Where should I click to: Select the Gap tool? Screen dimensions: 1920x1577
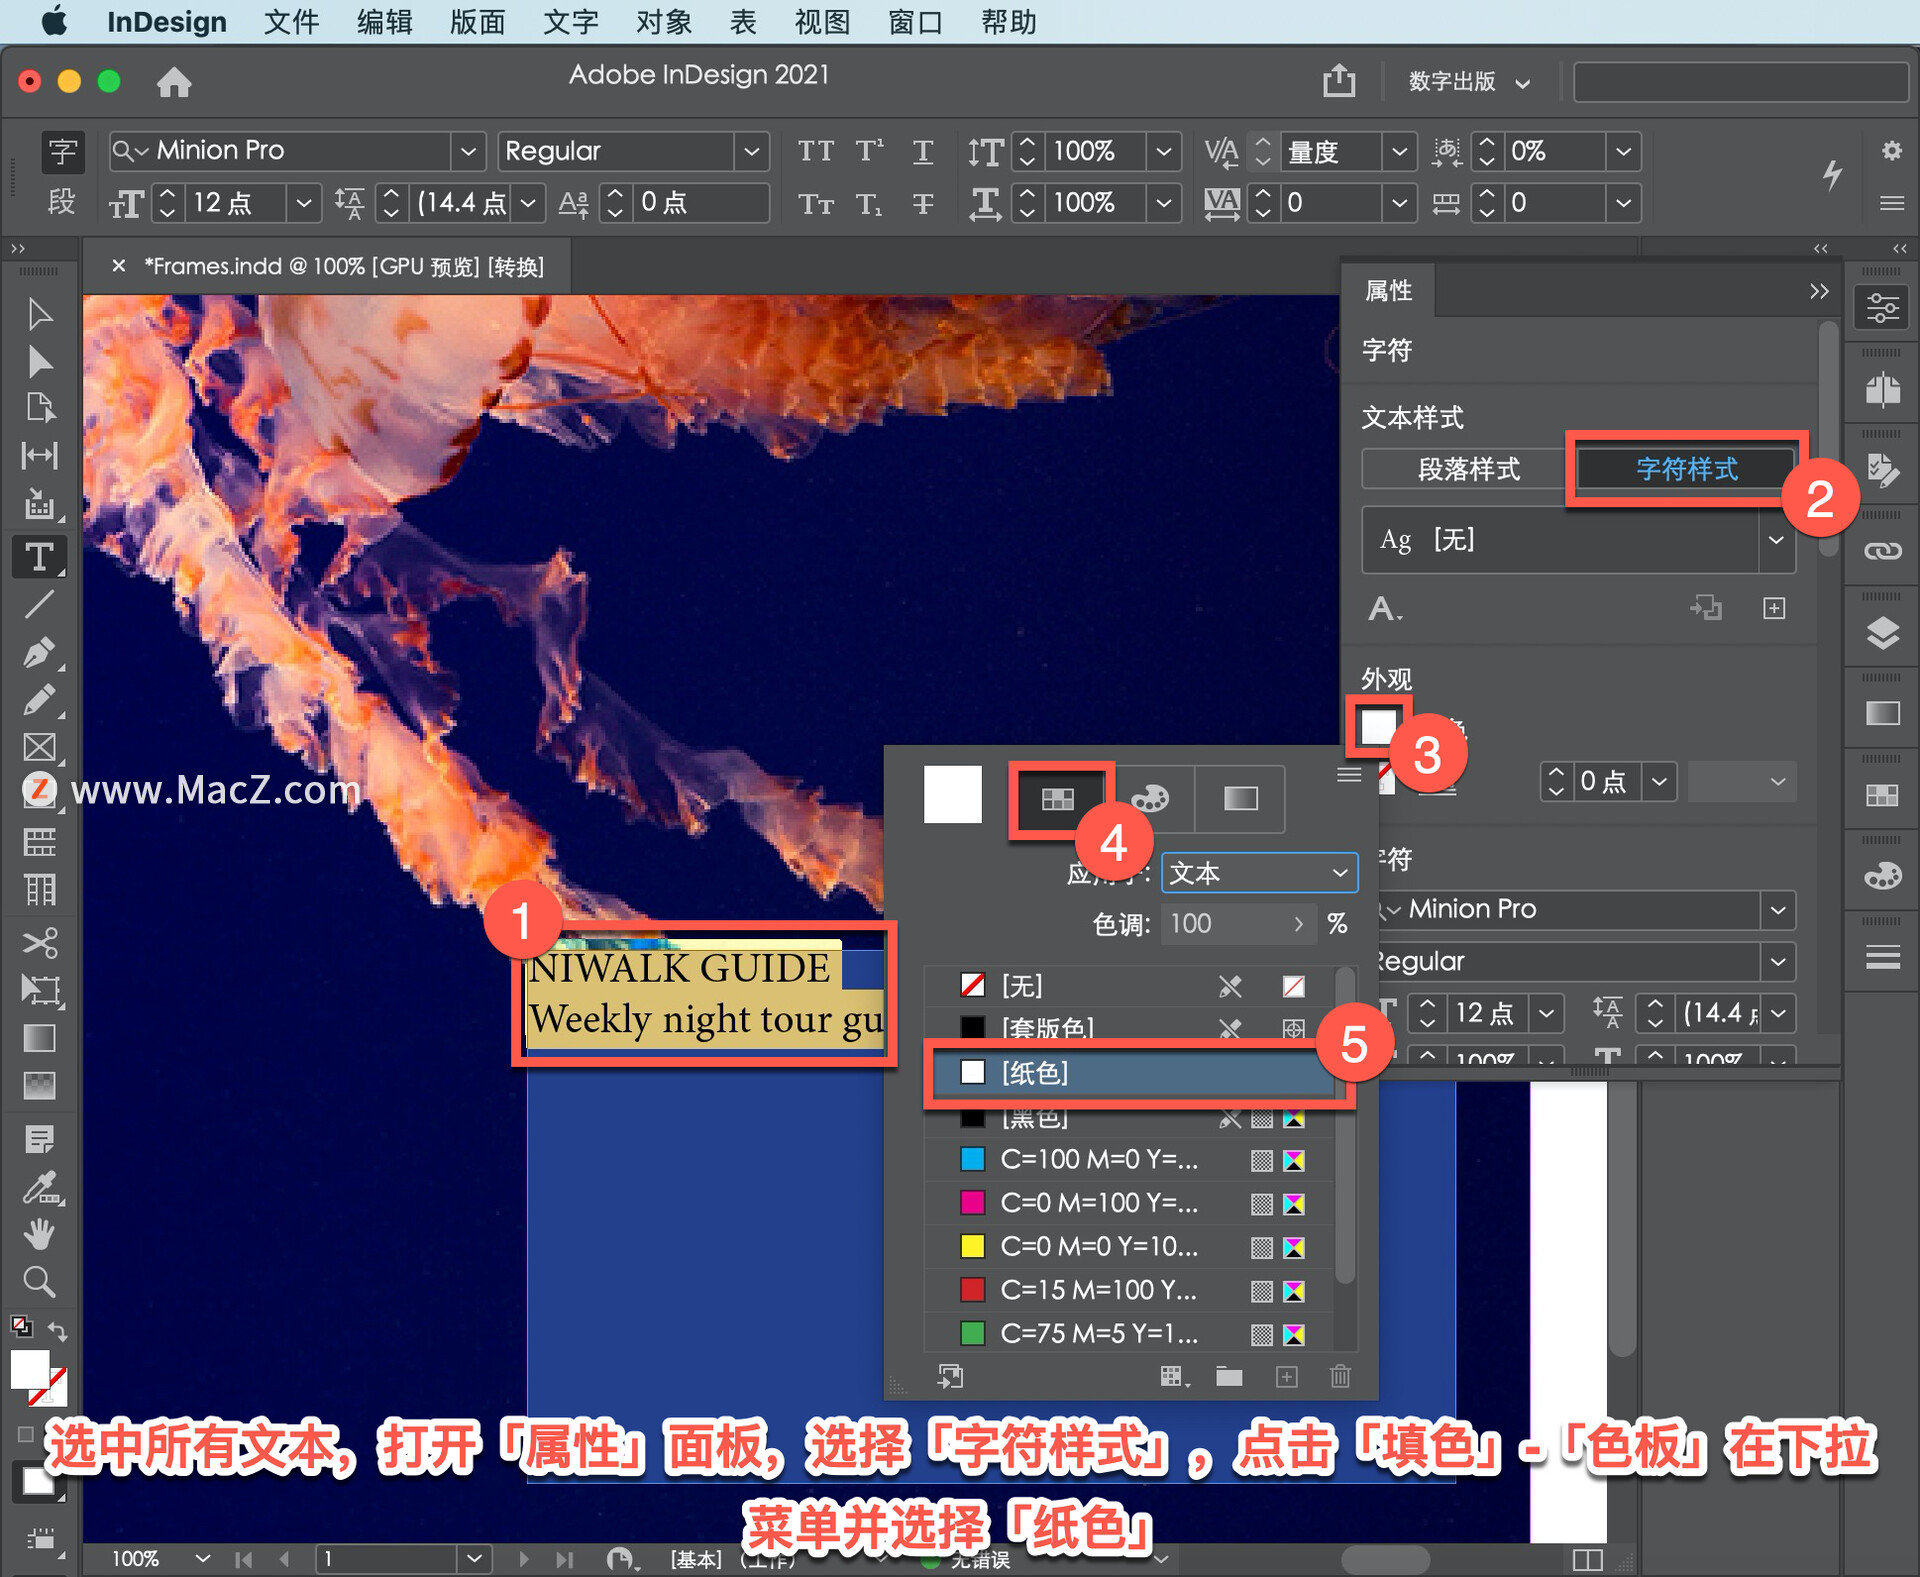(x=39, y=456)
